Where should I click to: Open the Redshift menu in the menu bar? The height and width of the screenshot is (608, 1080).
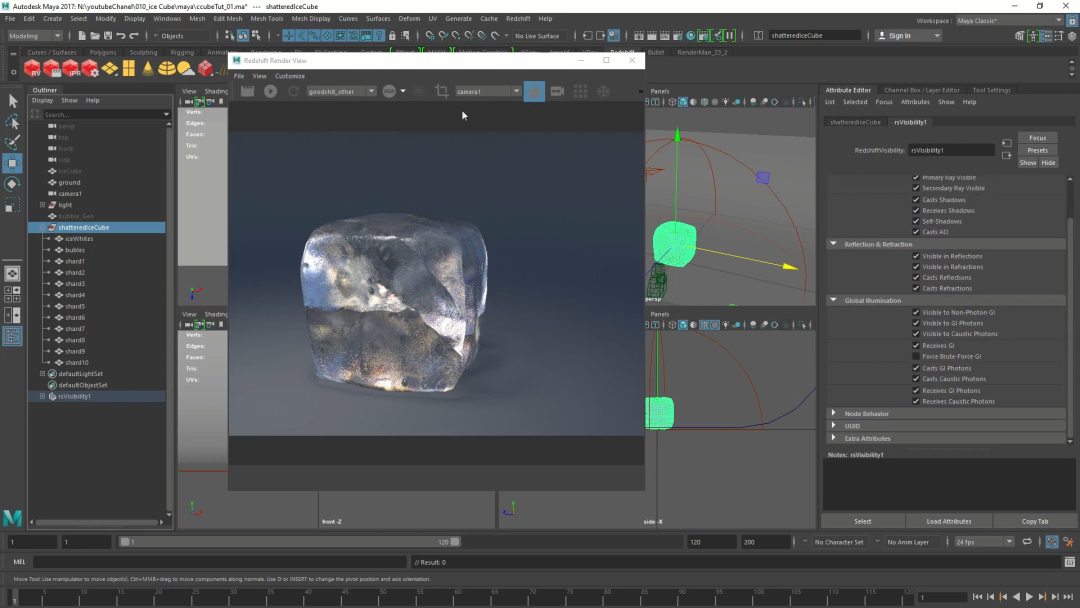click(518, 19)
